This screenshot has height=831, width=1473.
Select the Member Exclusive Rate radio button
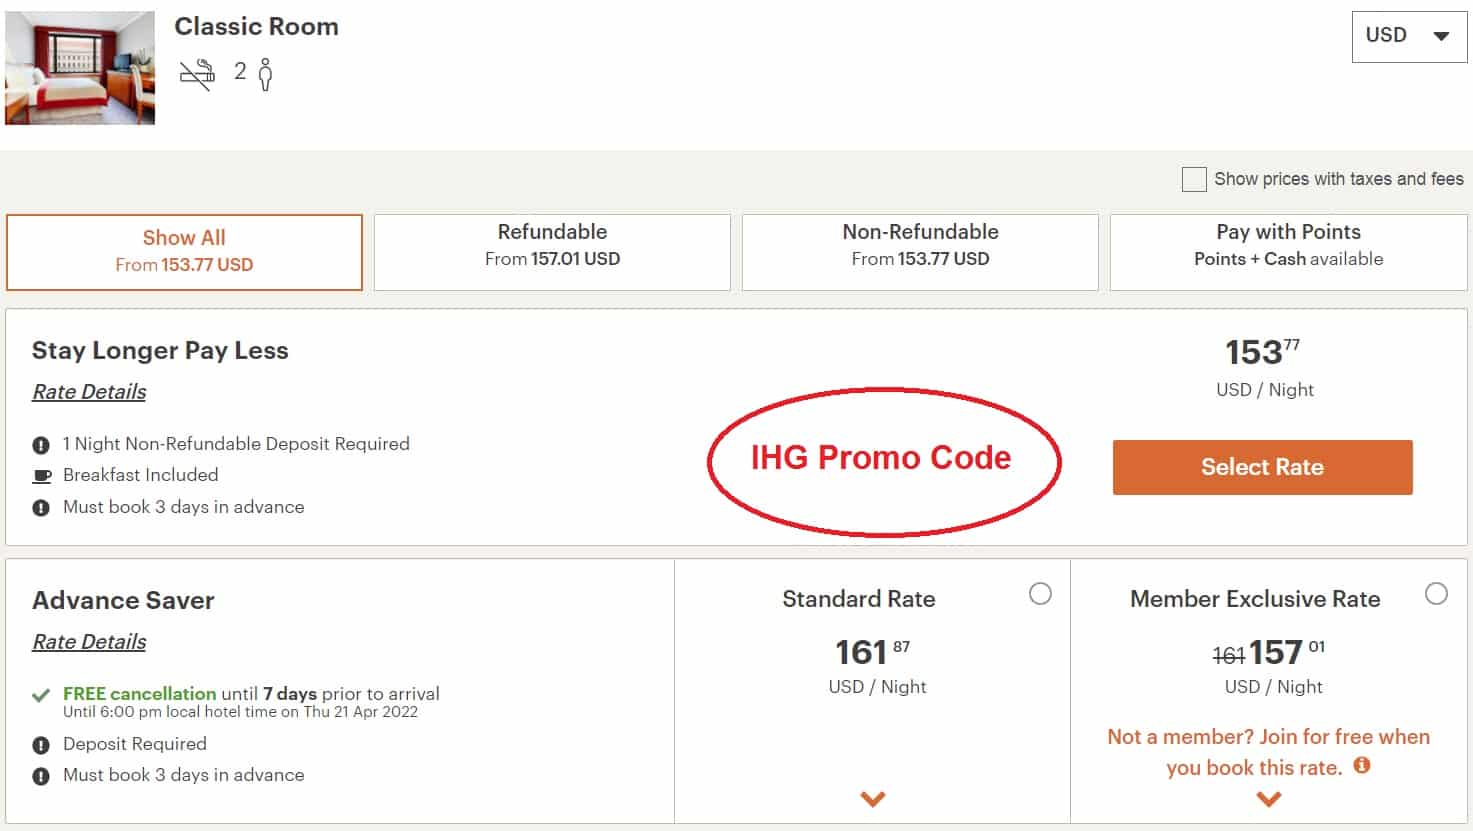(x=1437, y=593)
